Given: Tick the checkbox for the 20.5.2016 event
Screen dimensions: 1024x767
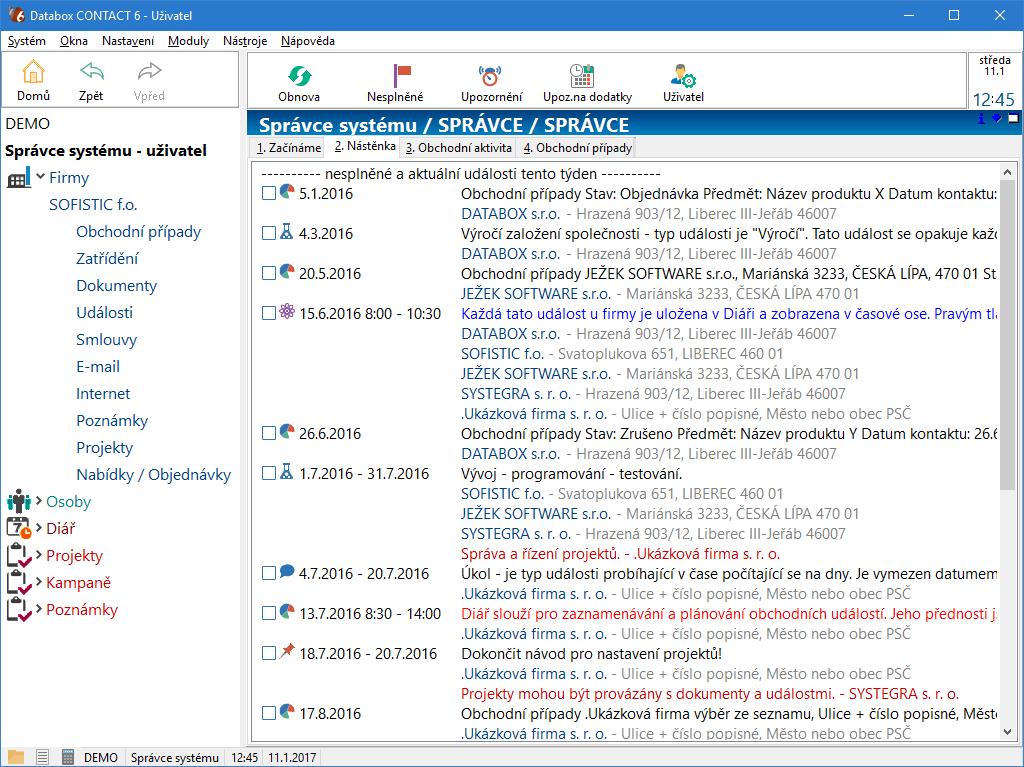Looking at the screenshot, I should 268,273.
